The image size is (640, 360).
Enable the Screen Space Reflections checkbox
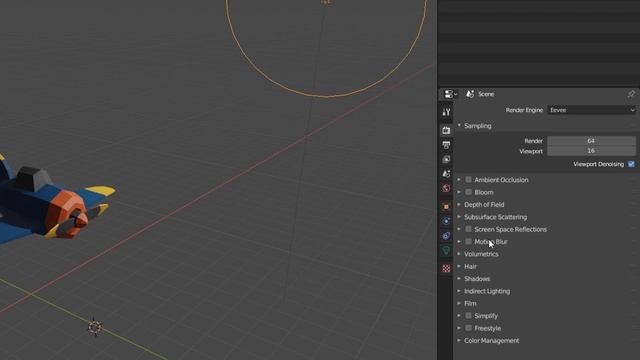[x=469, y=229]
